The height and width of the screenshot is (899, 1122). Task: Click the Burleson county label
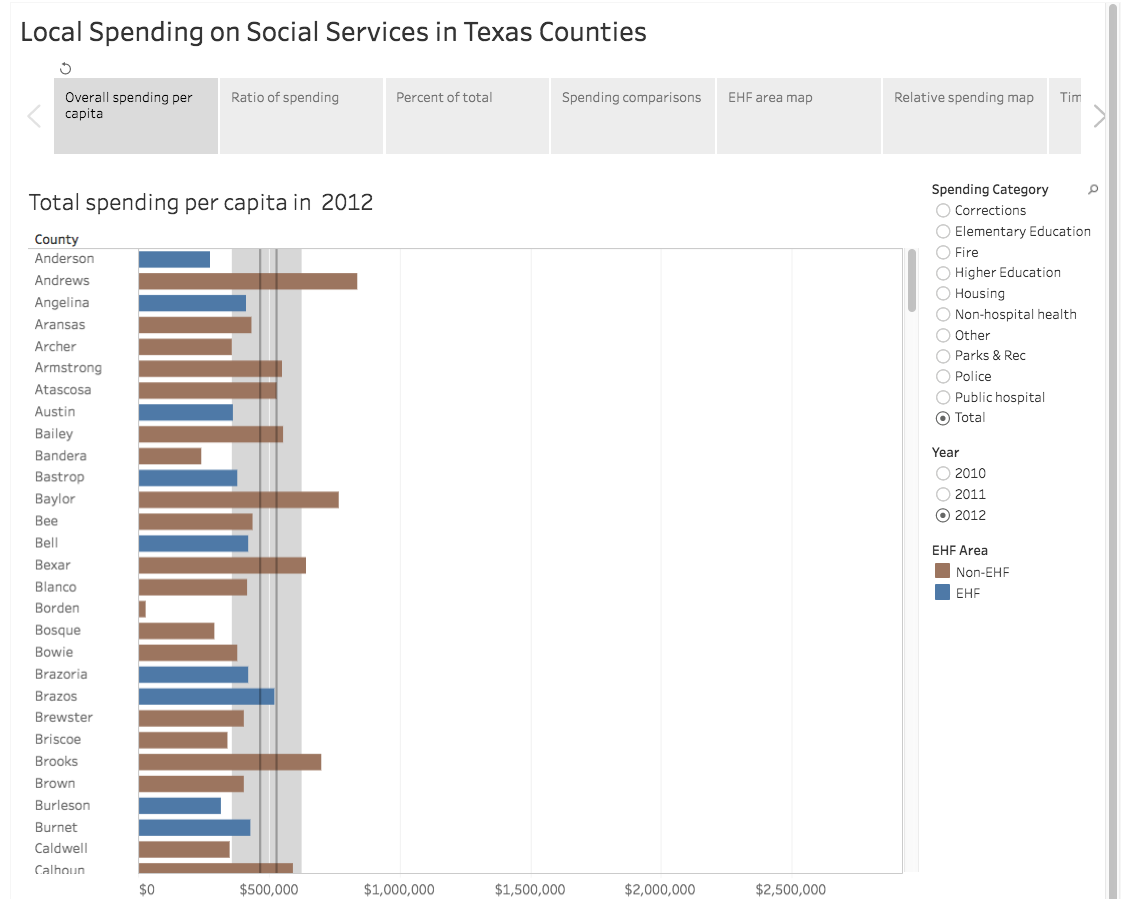point(62,805)
